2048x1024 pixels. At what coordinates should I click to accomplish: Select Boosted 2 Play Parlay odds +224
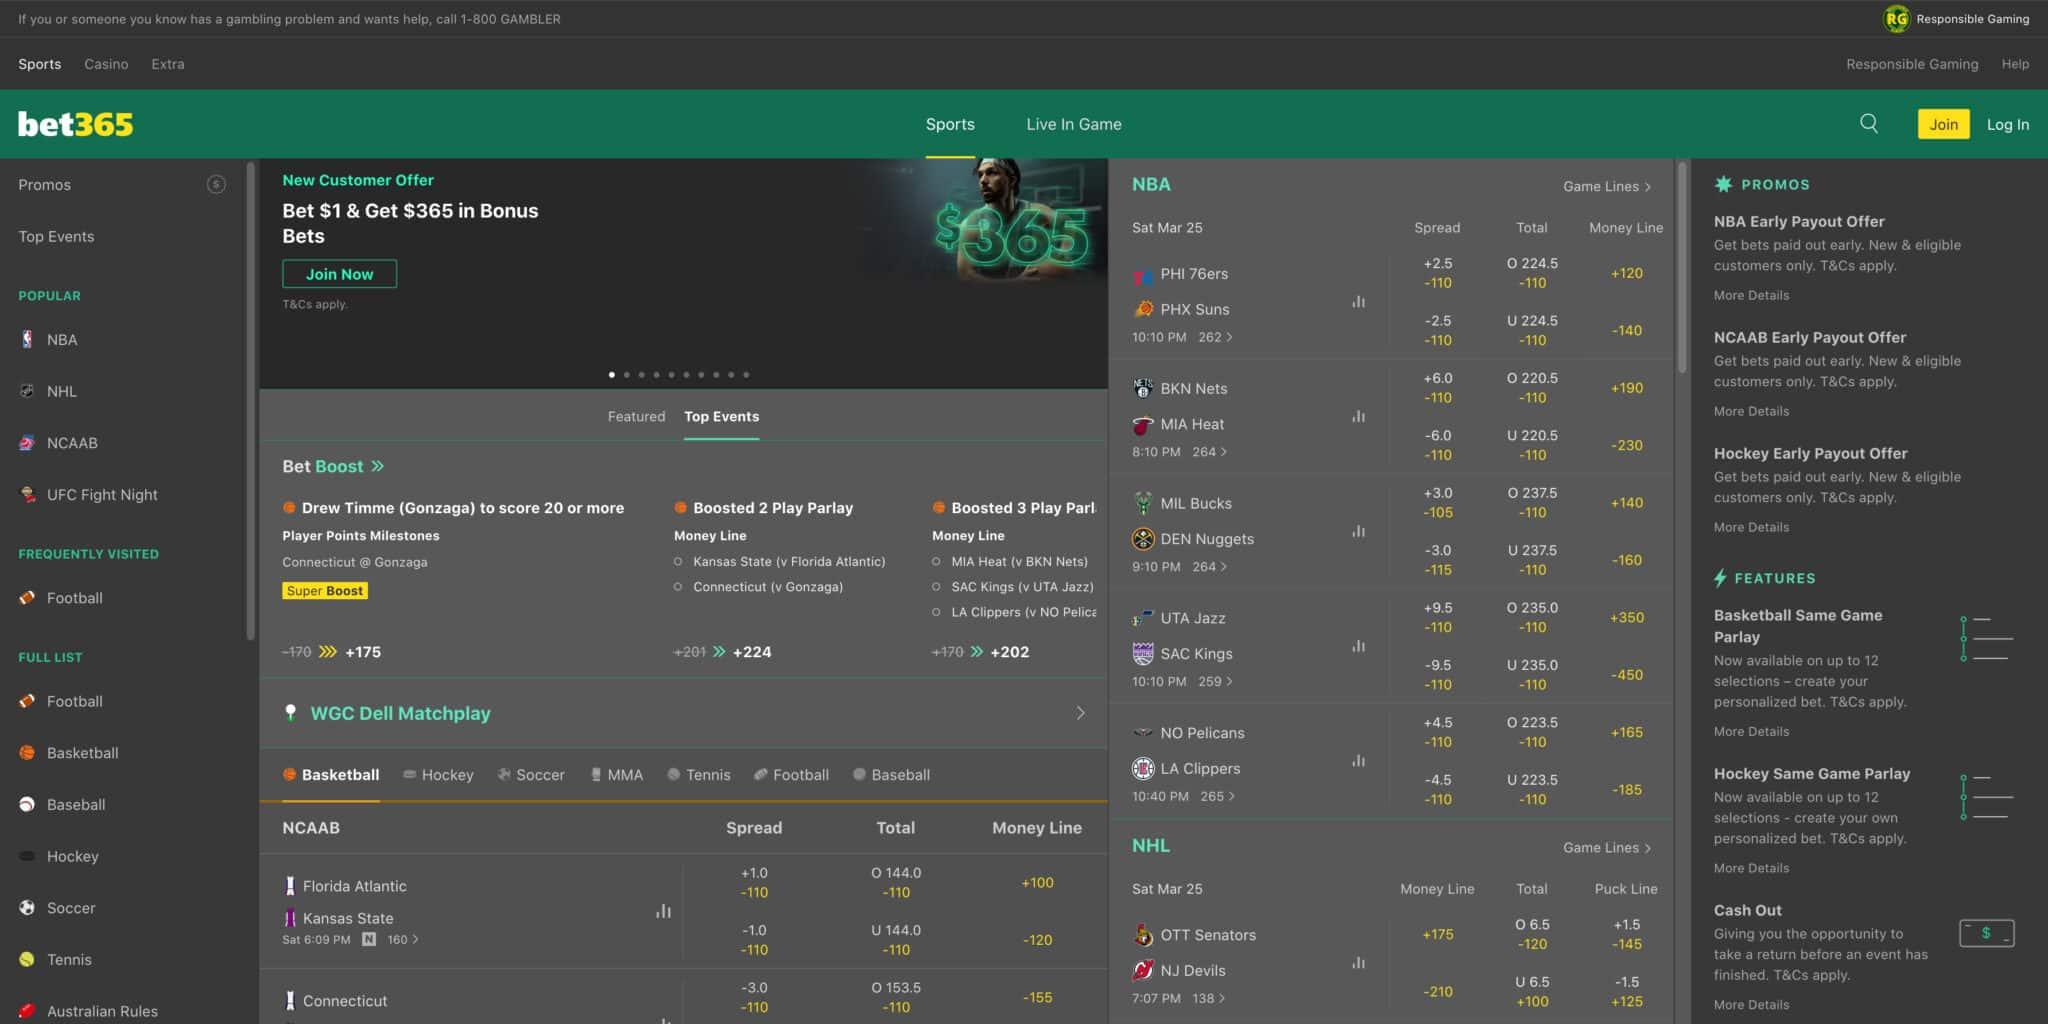751,652
